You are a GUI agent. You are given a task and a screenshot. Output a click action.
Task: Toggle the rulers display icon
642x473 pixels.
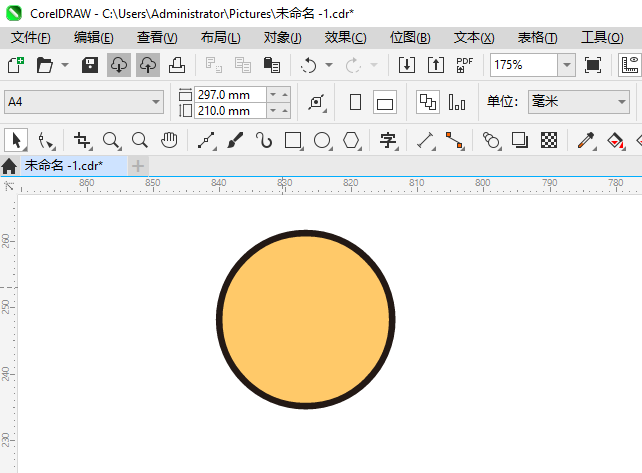[x=630, y=65]
